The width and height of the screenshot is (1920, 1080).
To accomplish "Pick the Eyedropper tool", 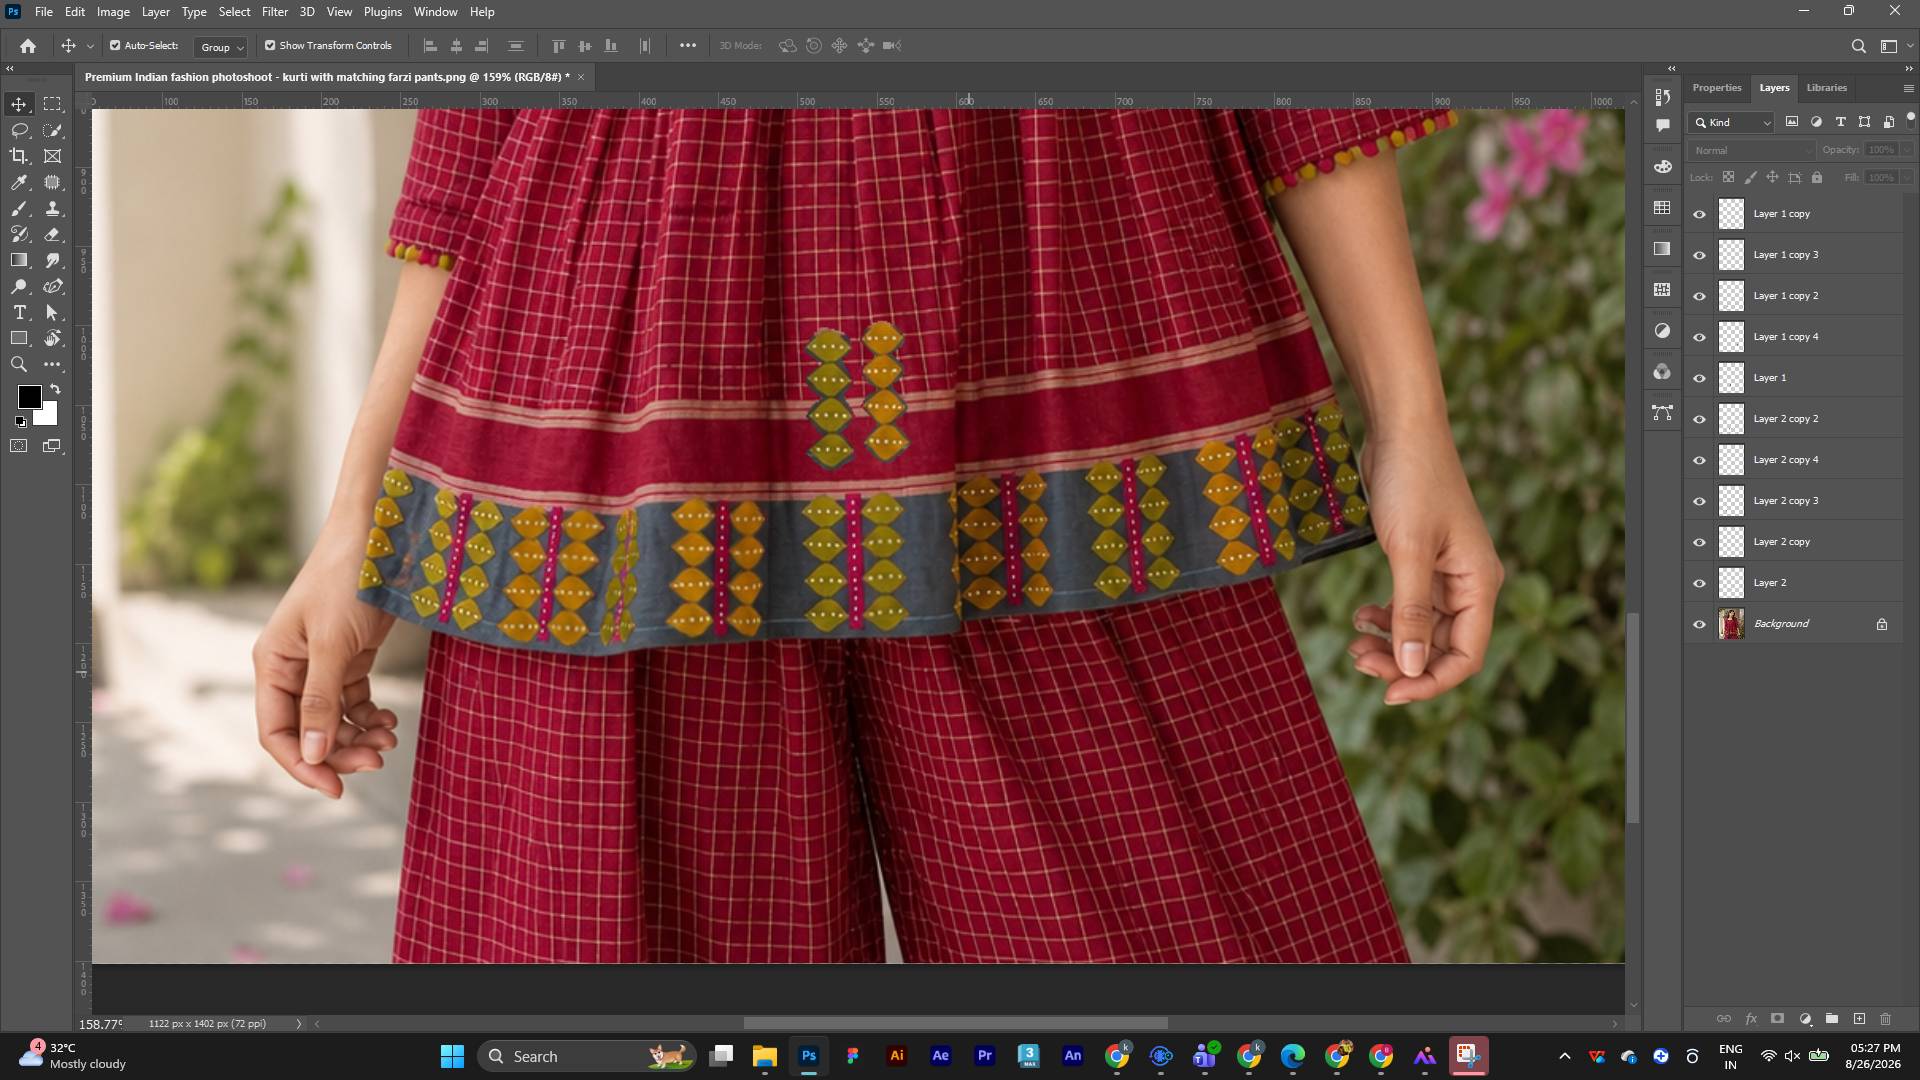I will click(19, 182).
